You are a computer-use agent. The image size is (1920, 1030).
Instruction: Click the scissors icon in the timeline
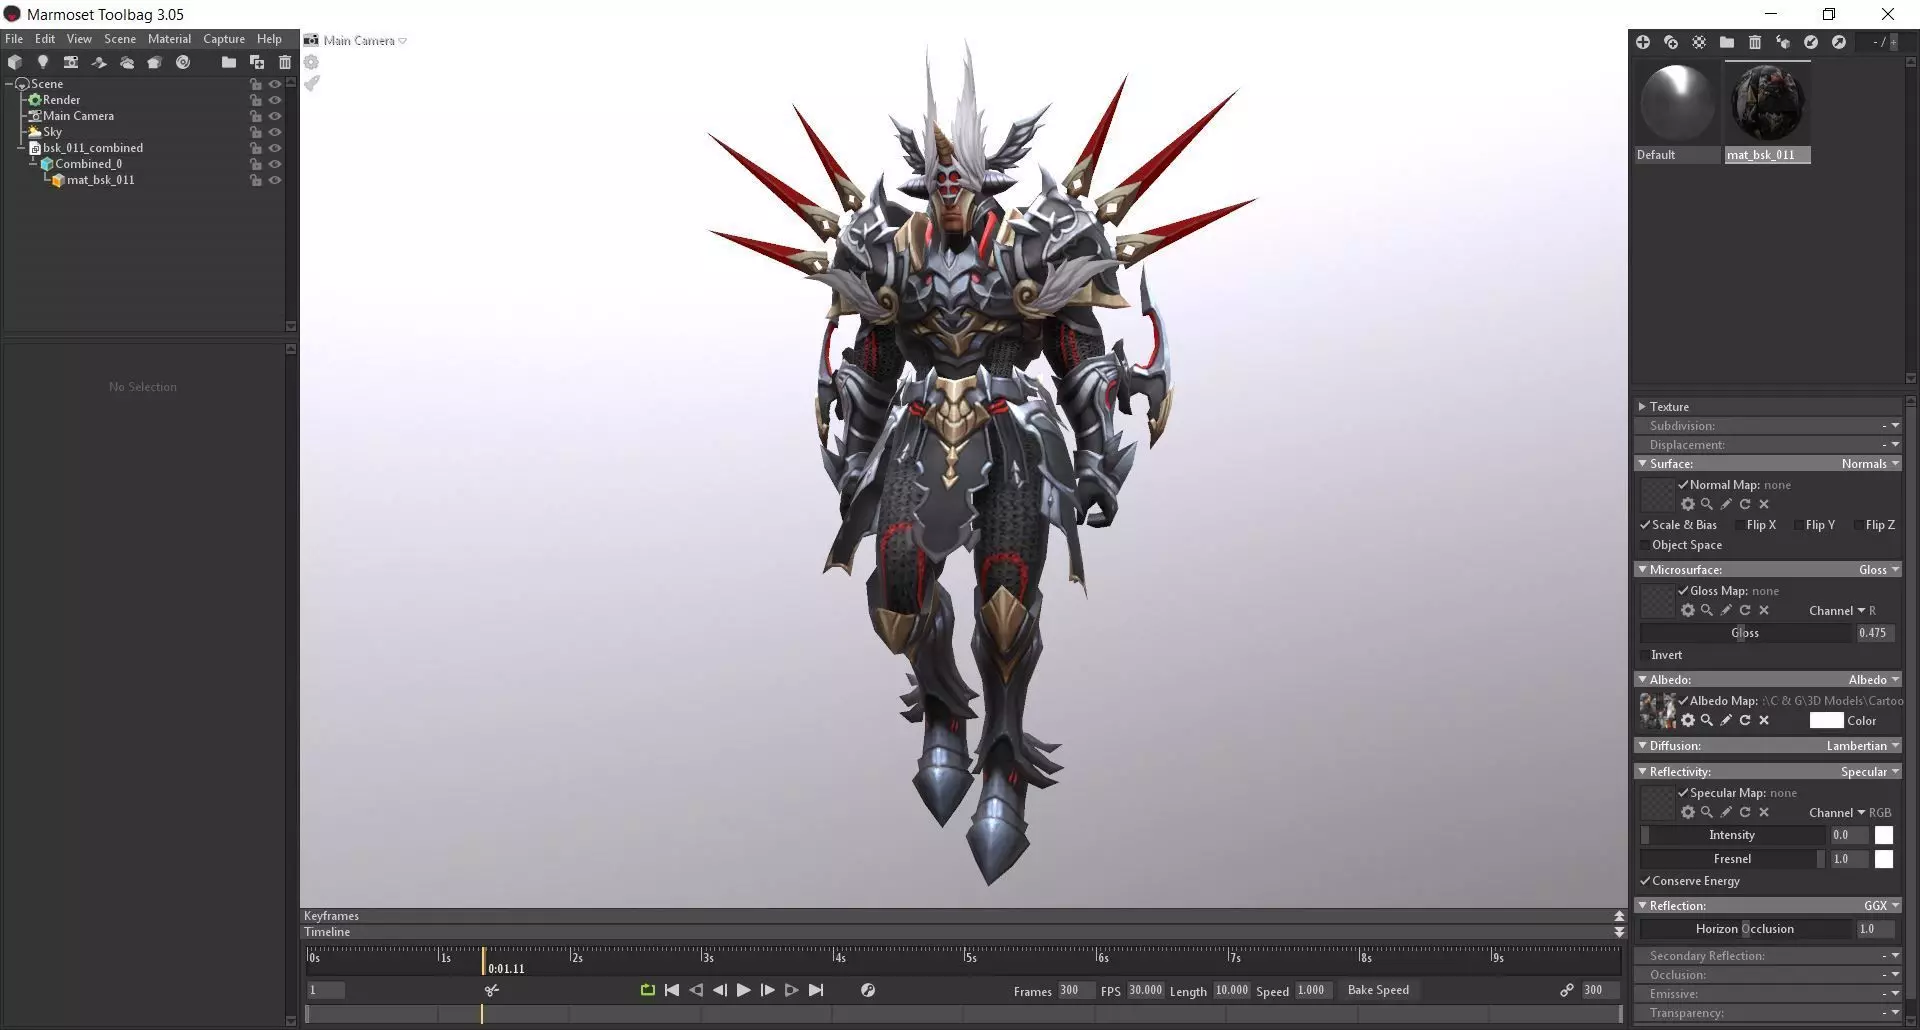click(x=492, y=990)
